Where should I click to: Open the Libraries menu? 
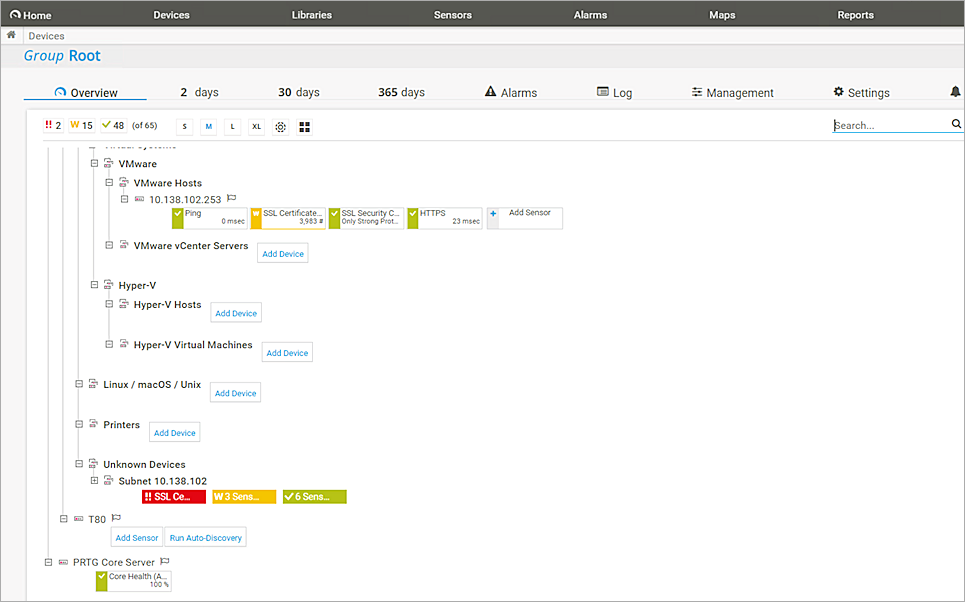(x=311, y=15)
